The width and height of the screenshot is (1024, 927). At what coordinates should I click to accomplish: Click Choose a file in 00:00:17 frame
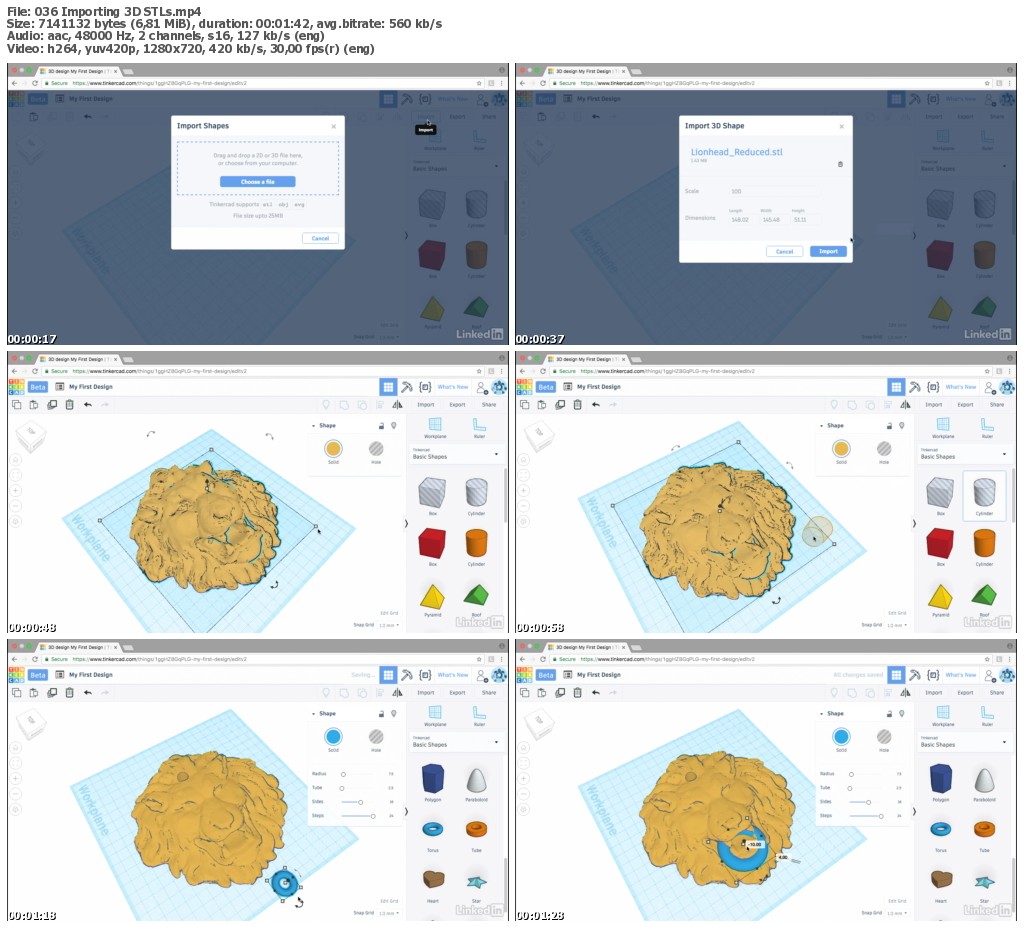click(257, 182)
